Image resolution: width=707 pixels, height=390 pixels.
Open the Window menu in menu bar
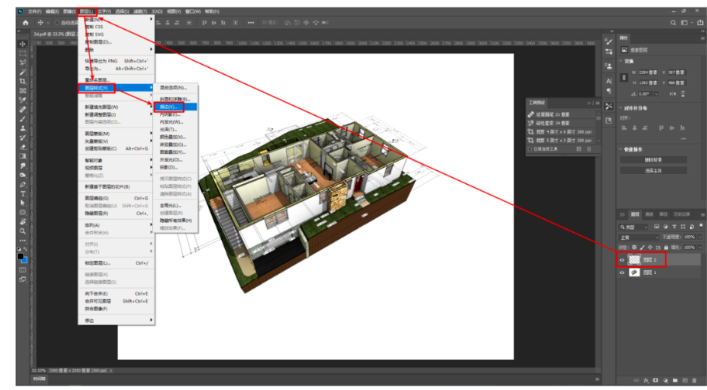[193, 11]
